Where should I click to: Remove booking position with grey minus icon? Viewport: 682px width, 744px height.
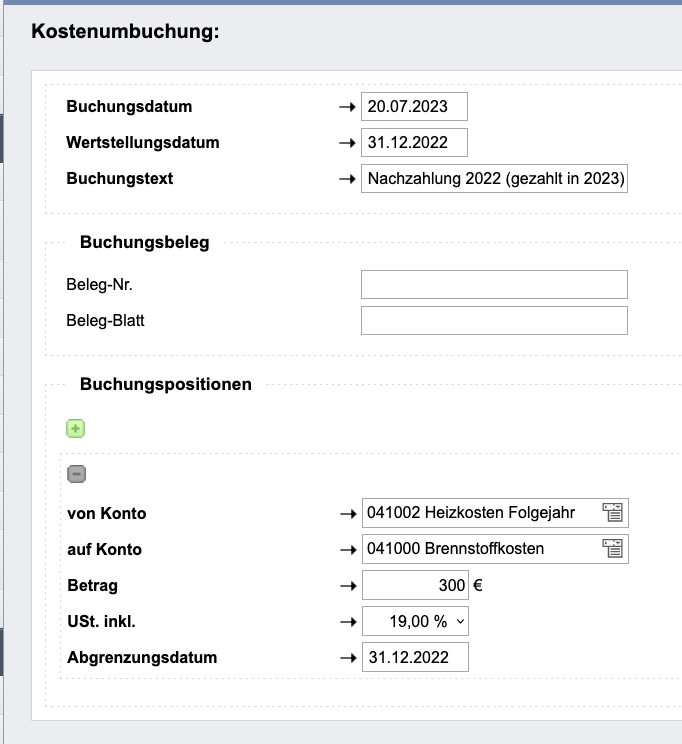tap(76, 474)
